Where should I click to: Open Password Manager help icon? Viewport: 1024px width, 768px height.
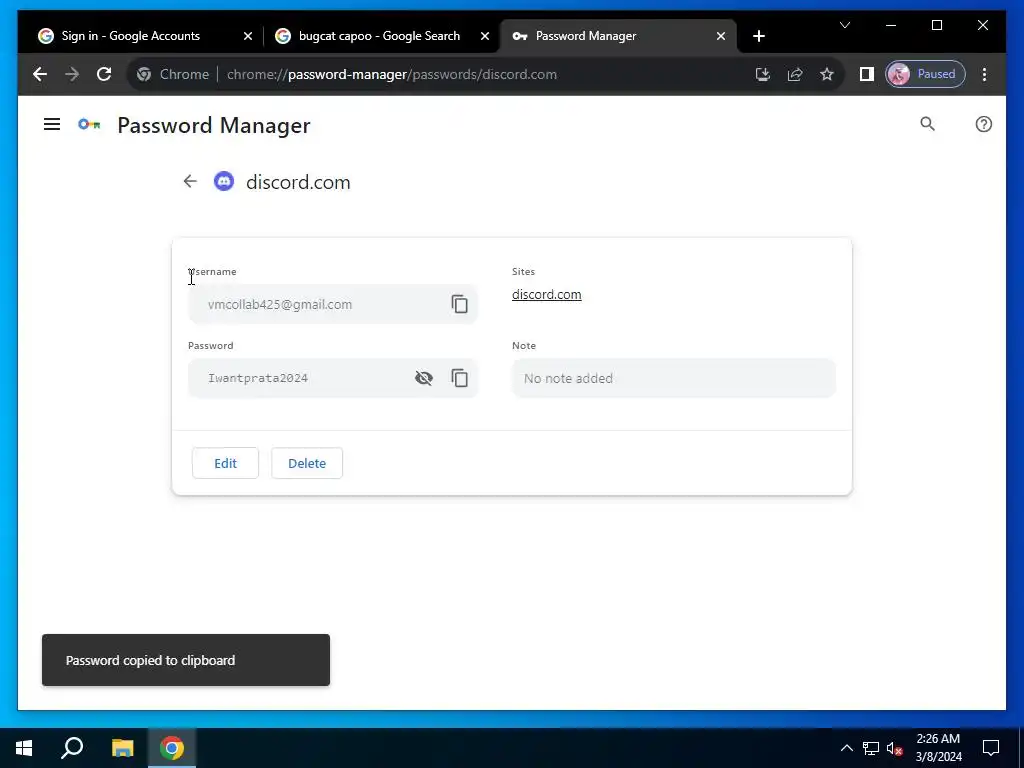click(984, 124)
